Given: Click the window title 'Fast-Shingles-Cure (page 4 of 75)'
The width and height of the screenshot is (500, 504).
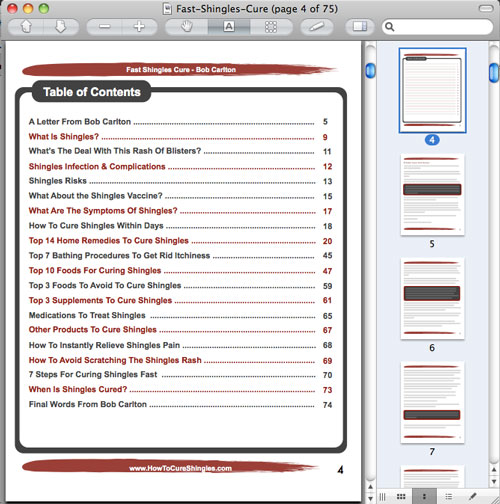Looking at the screenshot, I should click(x=257, y=9).
